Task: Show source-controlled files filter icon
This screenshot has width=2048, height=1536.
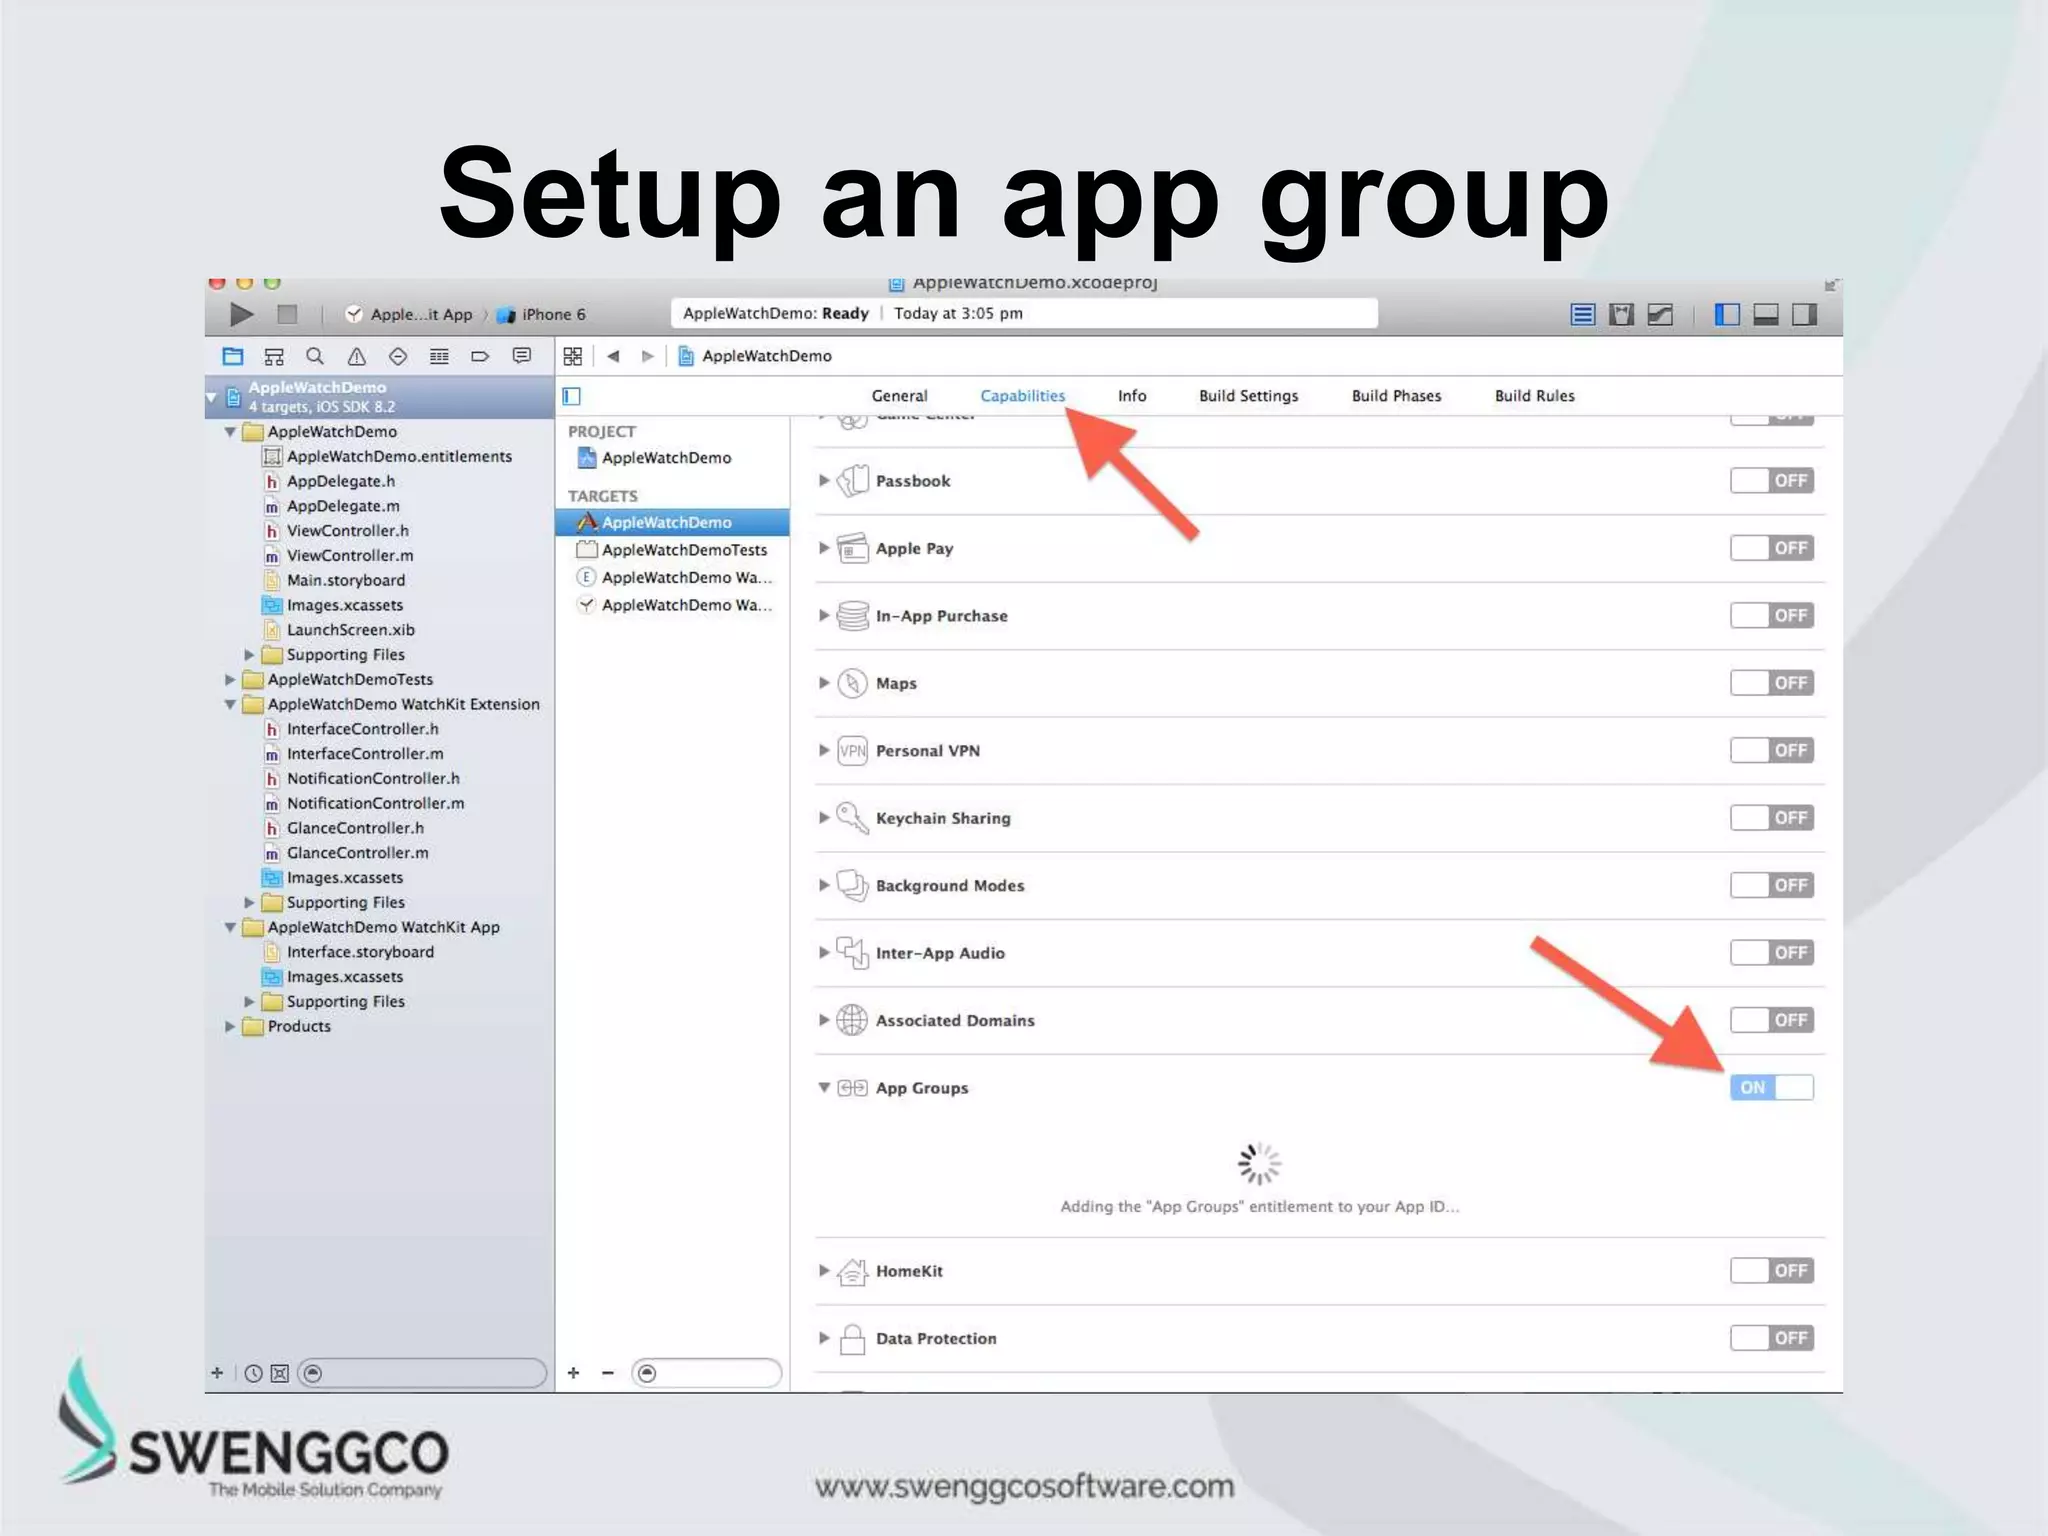Action: pyautogui.click(x=280, y=1373)
